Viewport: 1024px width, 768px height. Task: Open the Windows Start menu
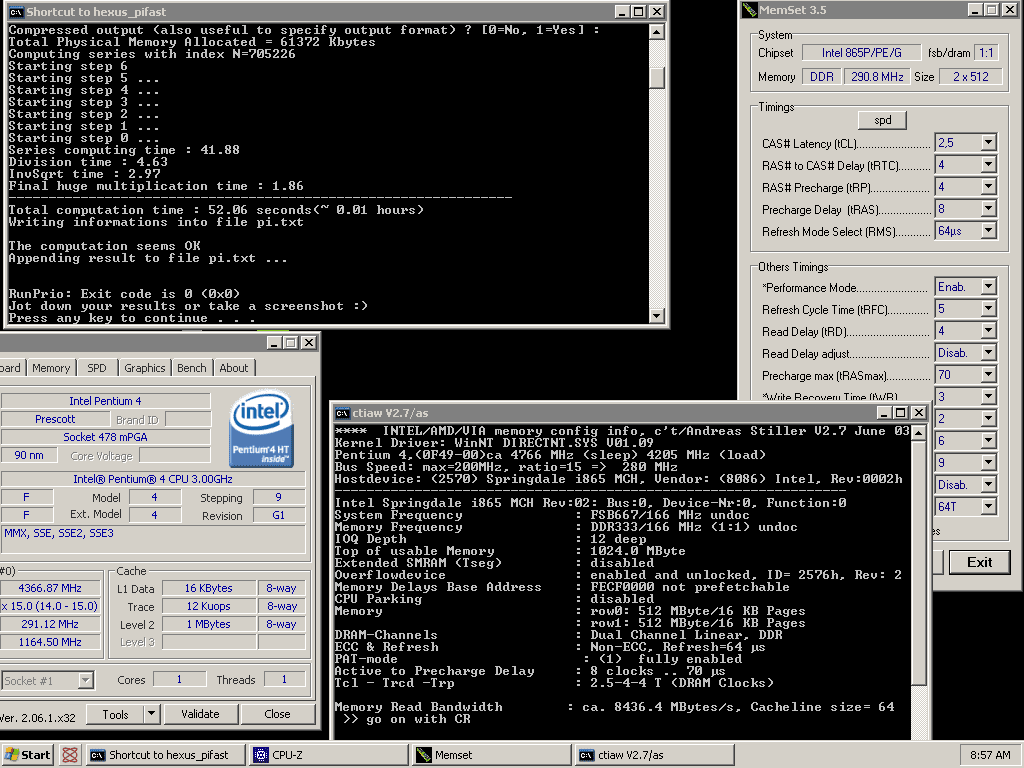27,755
